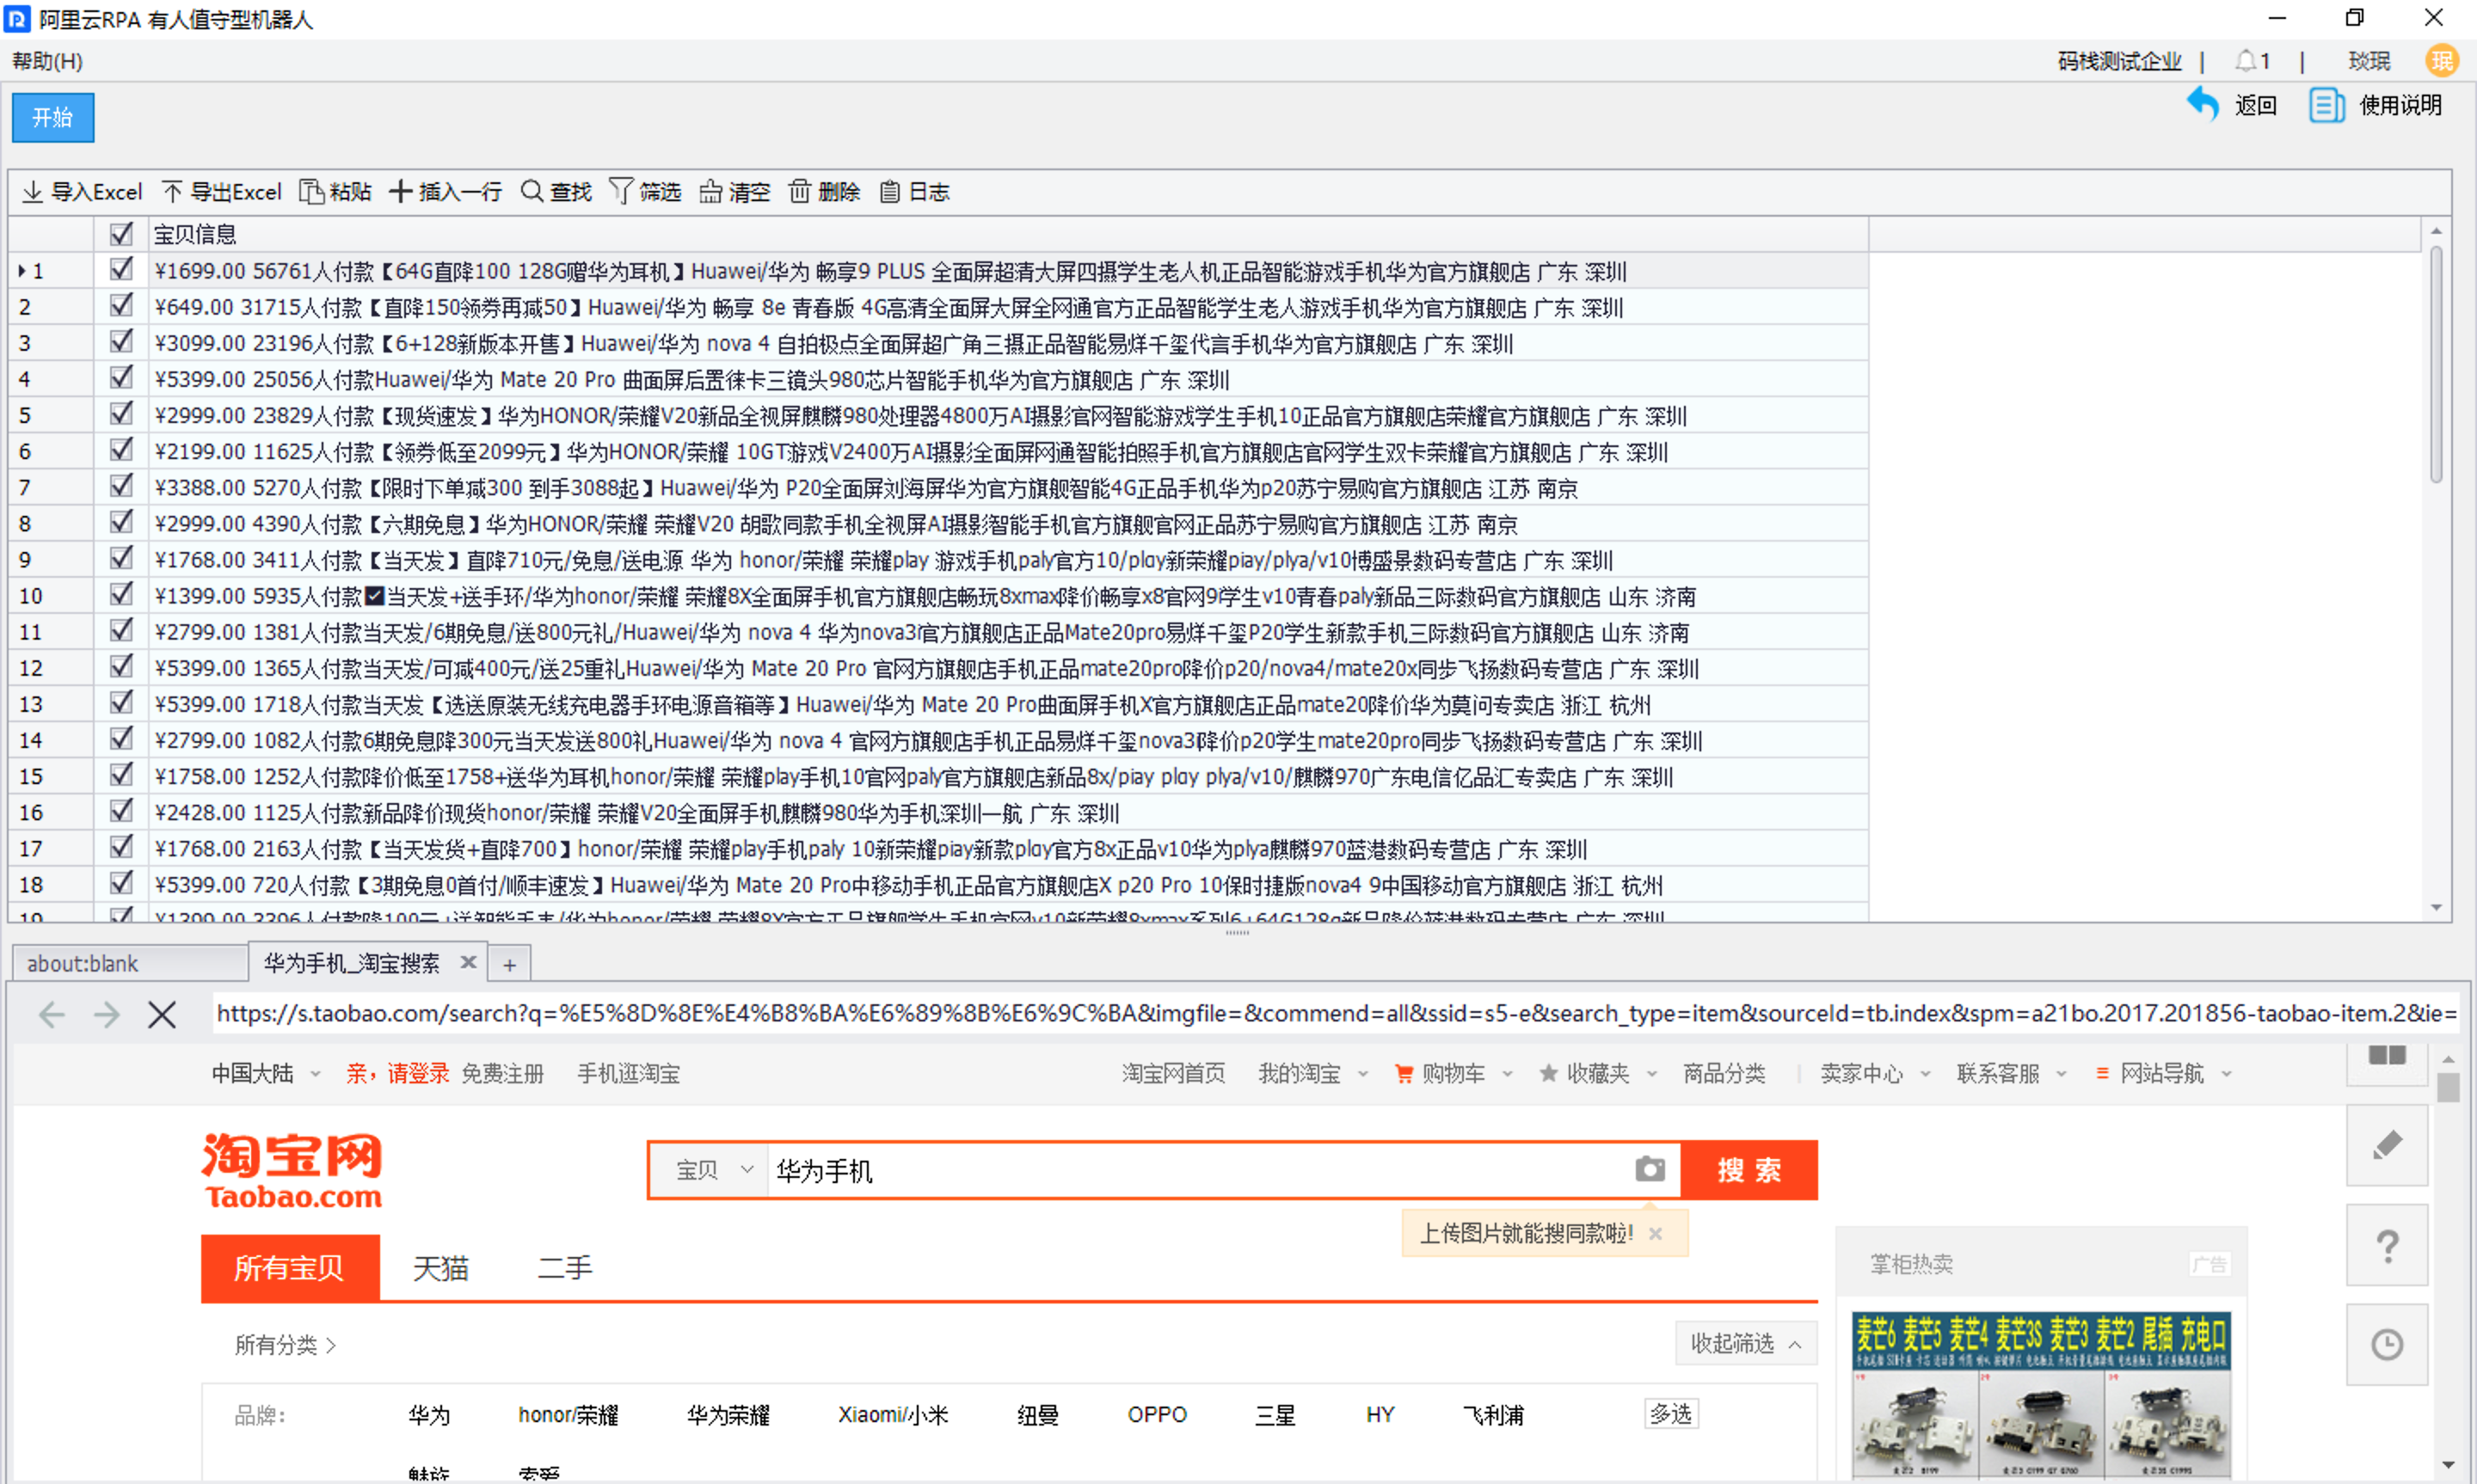The width and height of the screenshot is (2477, 1484).
Task: Click the 返回 back arrow icon
Action: coord(2202,104)
